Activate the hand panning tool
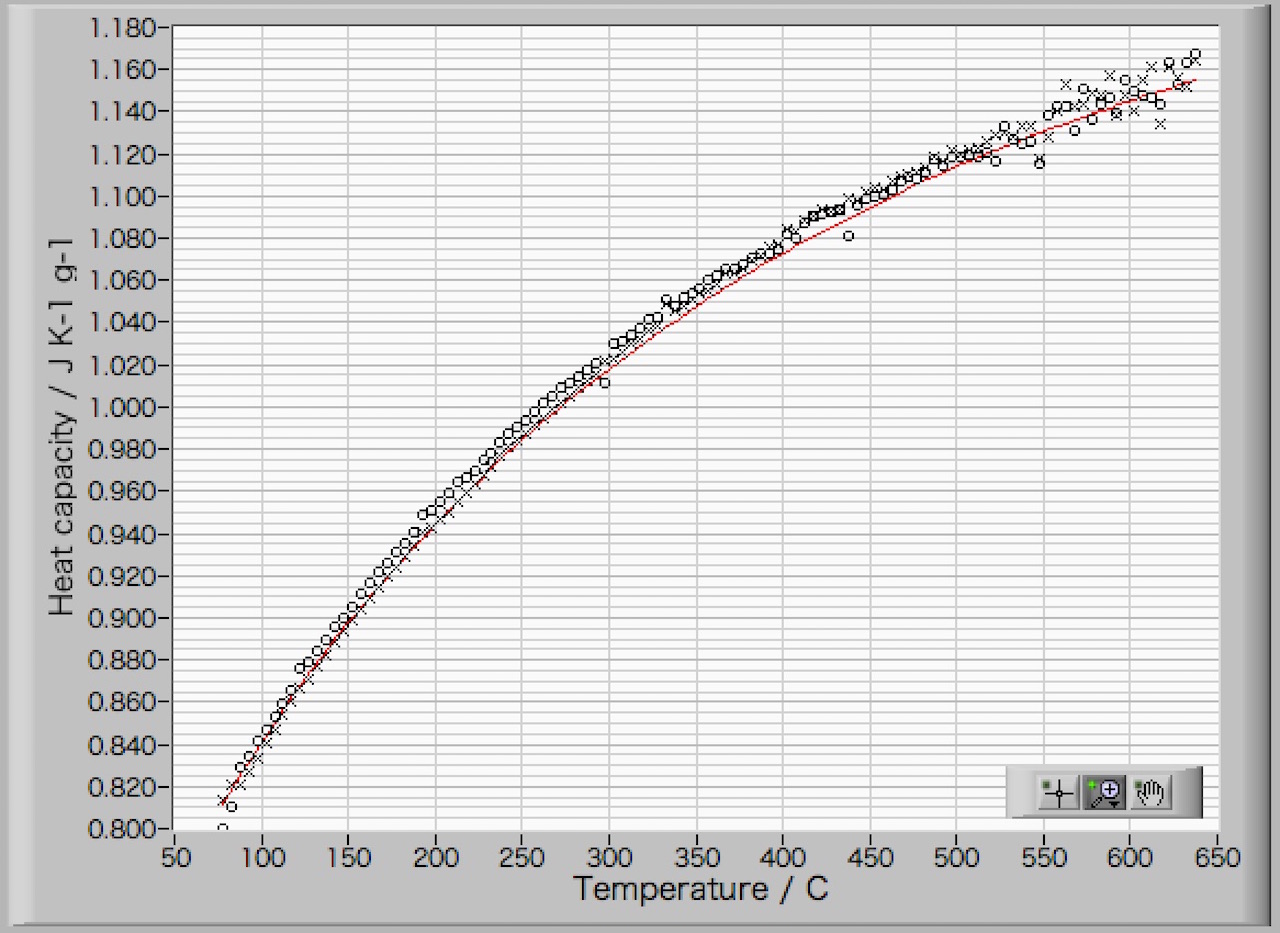 pos(1151,794)
